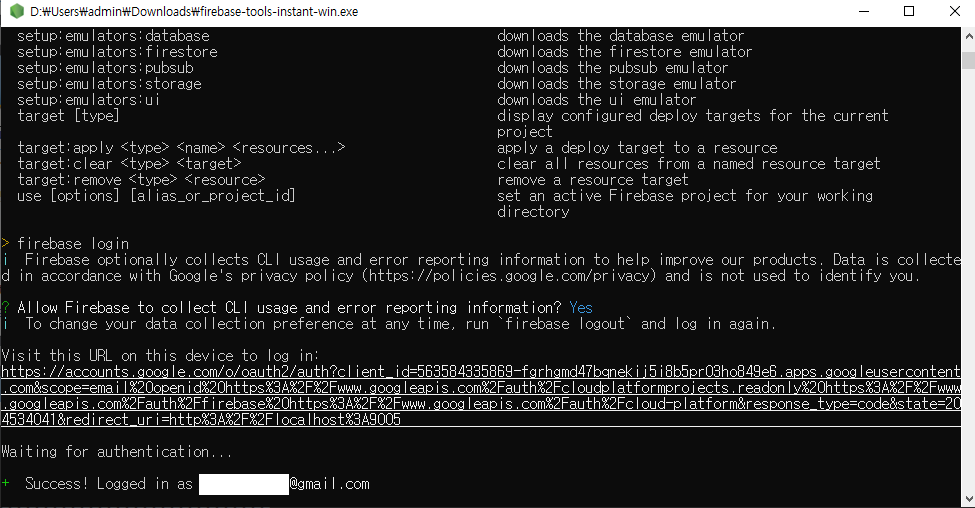Click 'set an active Firebase project' description
This screenshot has width=975, height=508.
685,204
